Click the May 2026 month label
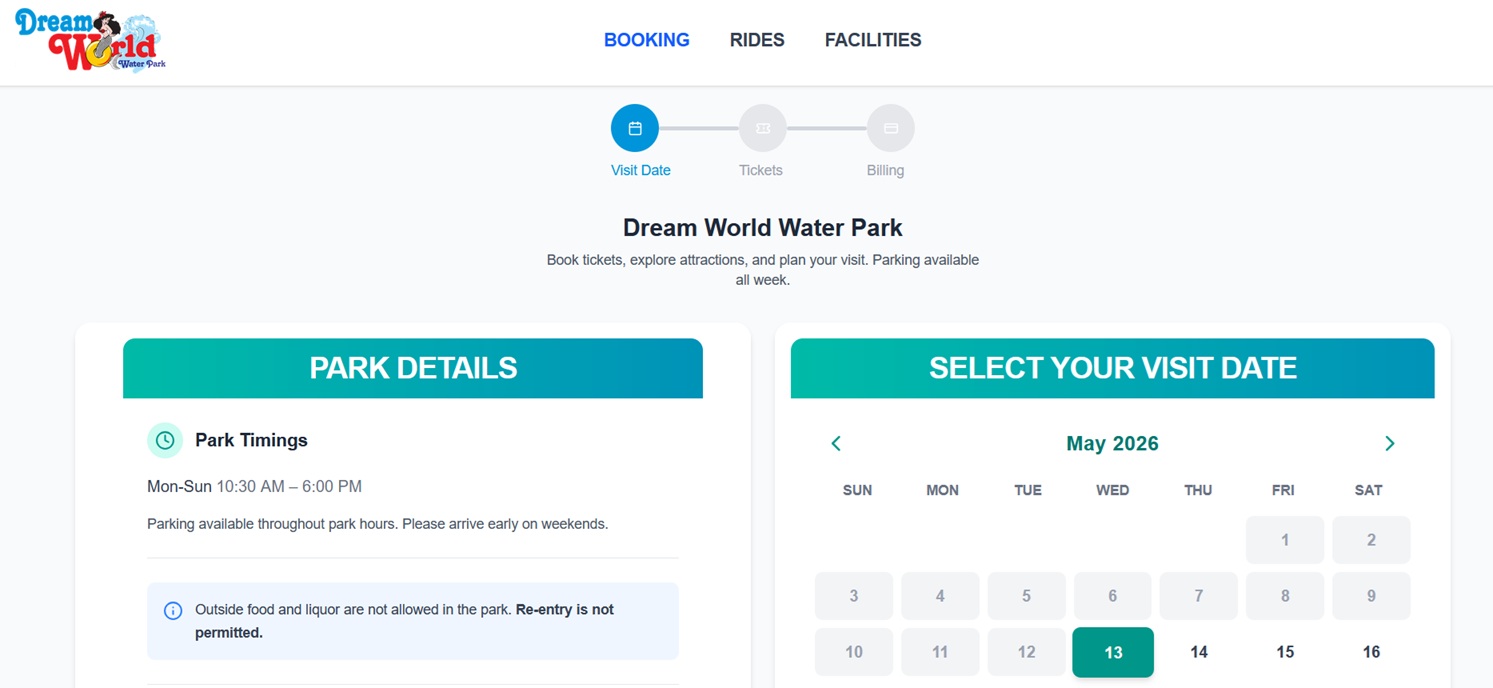Screen dimensions: 1493x688 tap(1112, 443)
